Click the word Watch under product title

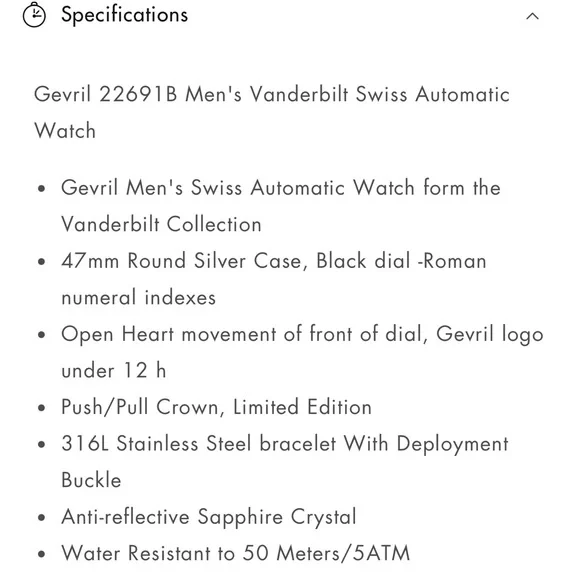65,131
